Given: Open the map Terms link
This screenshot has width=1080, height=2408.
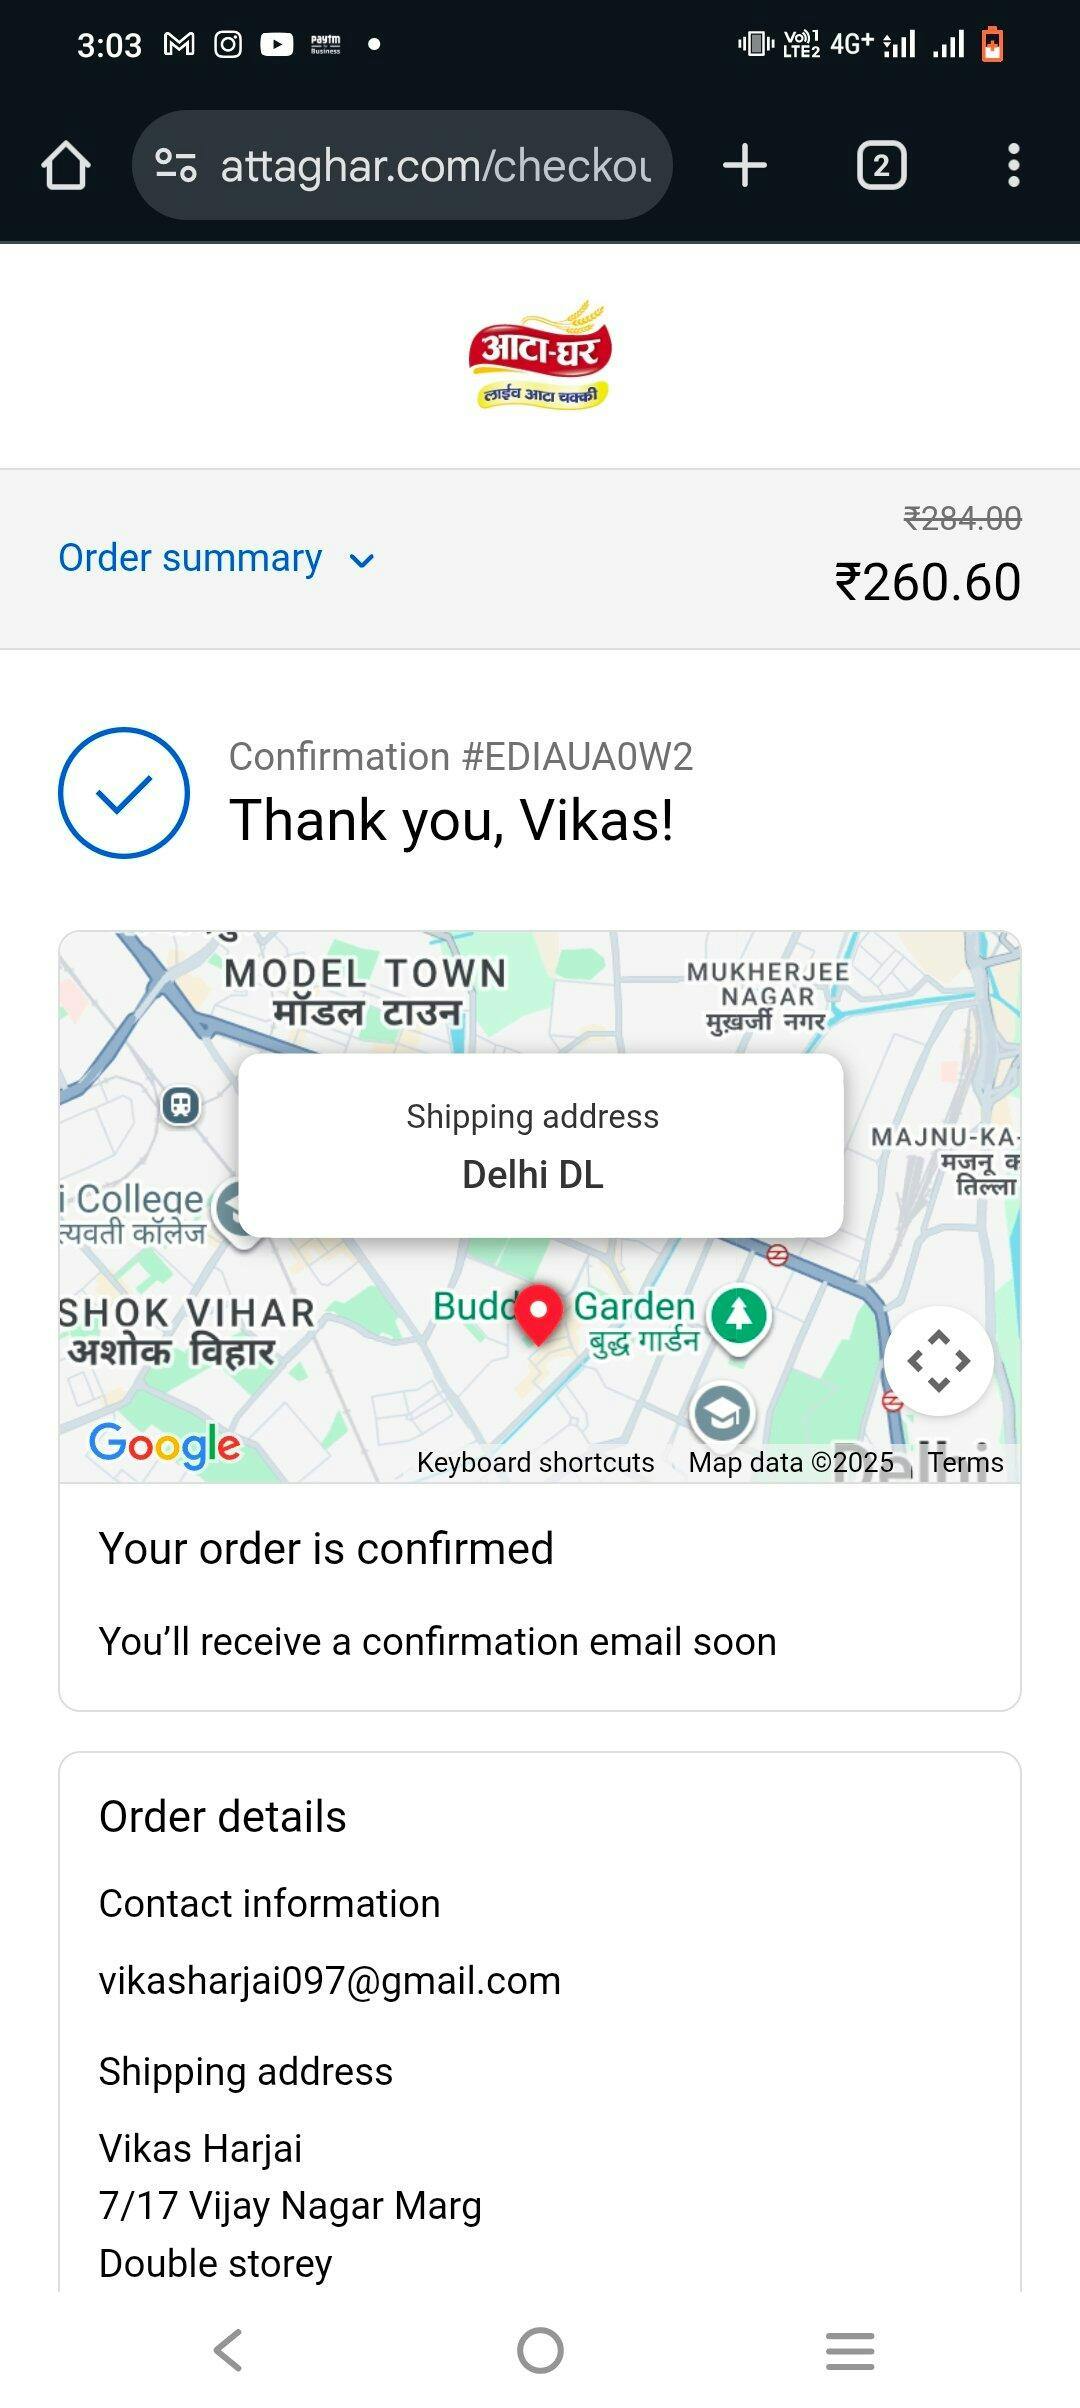Looking at the screenshot, I should tap(965, 1462).
